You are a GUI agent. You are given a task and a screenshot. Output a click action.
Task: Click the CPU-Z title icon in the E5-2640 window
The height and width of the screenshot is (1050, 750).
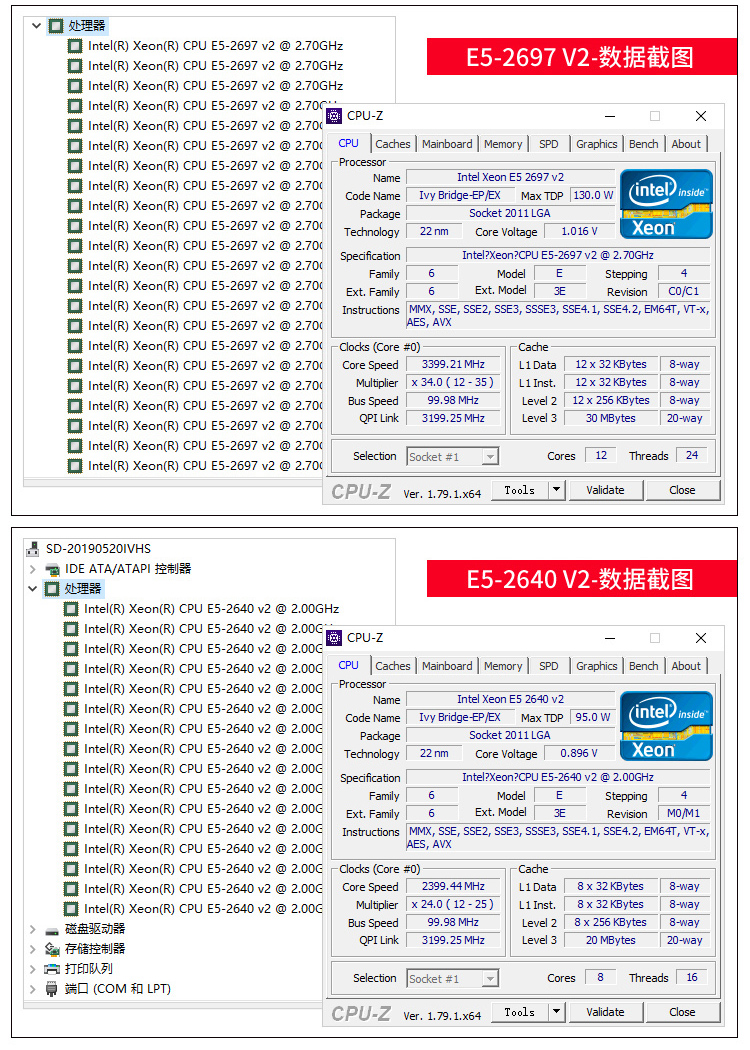pos(333,638)
